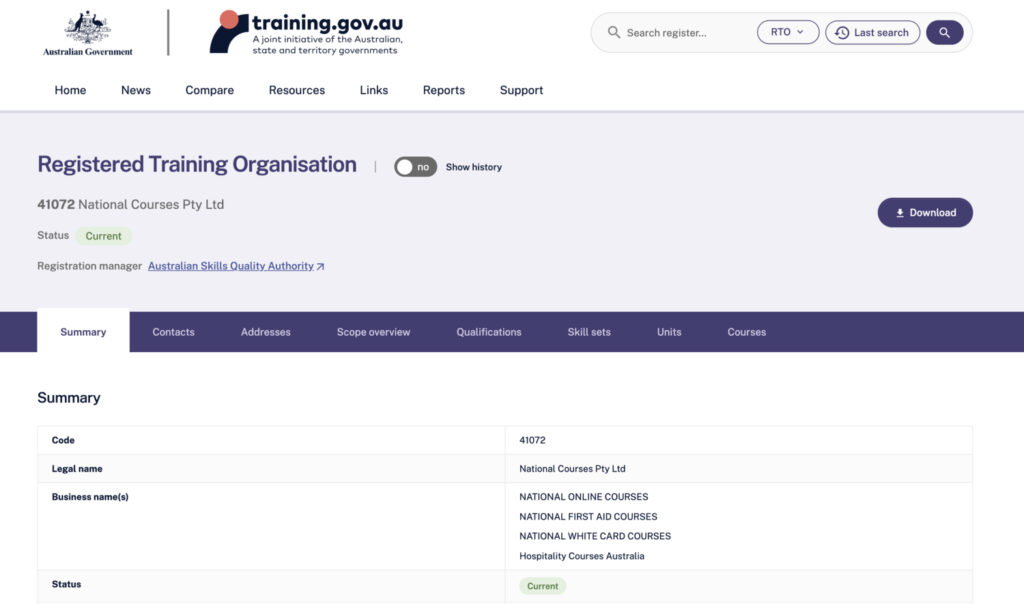The width and height of the screenshot is (1024, 604).
Task: Switch to the Addresses tab
Action: click(x=265, y=332)
